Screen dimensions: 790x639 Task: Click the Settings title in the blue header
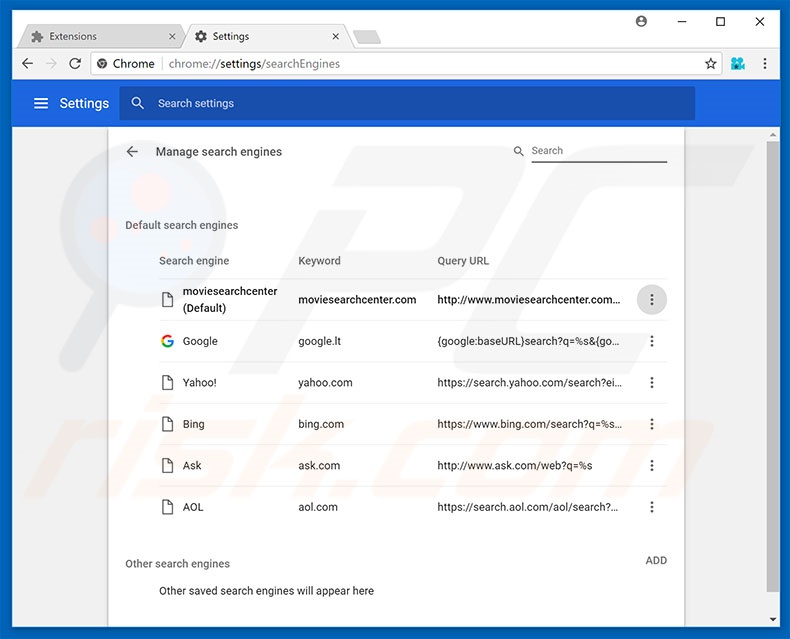click(84, 103)
